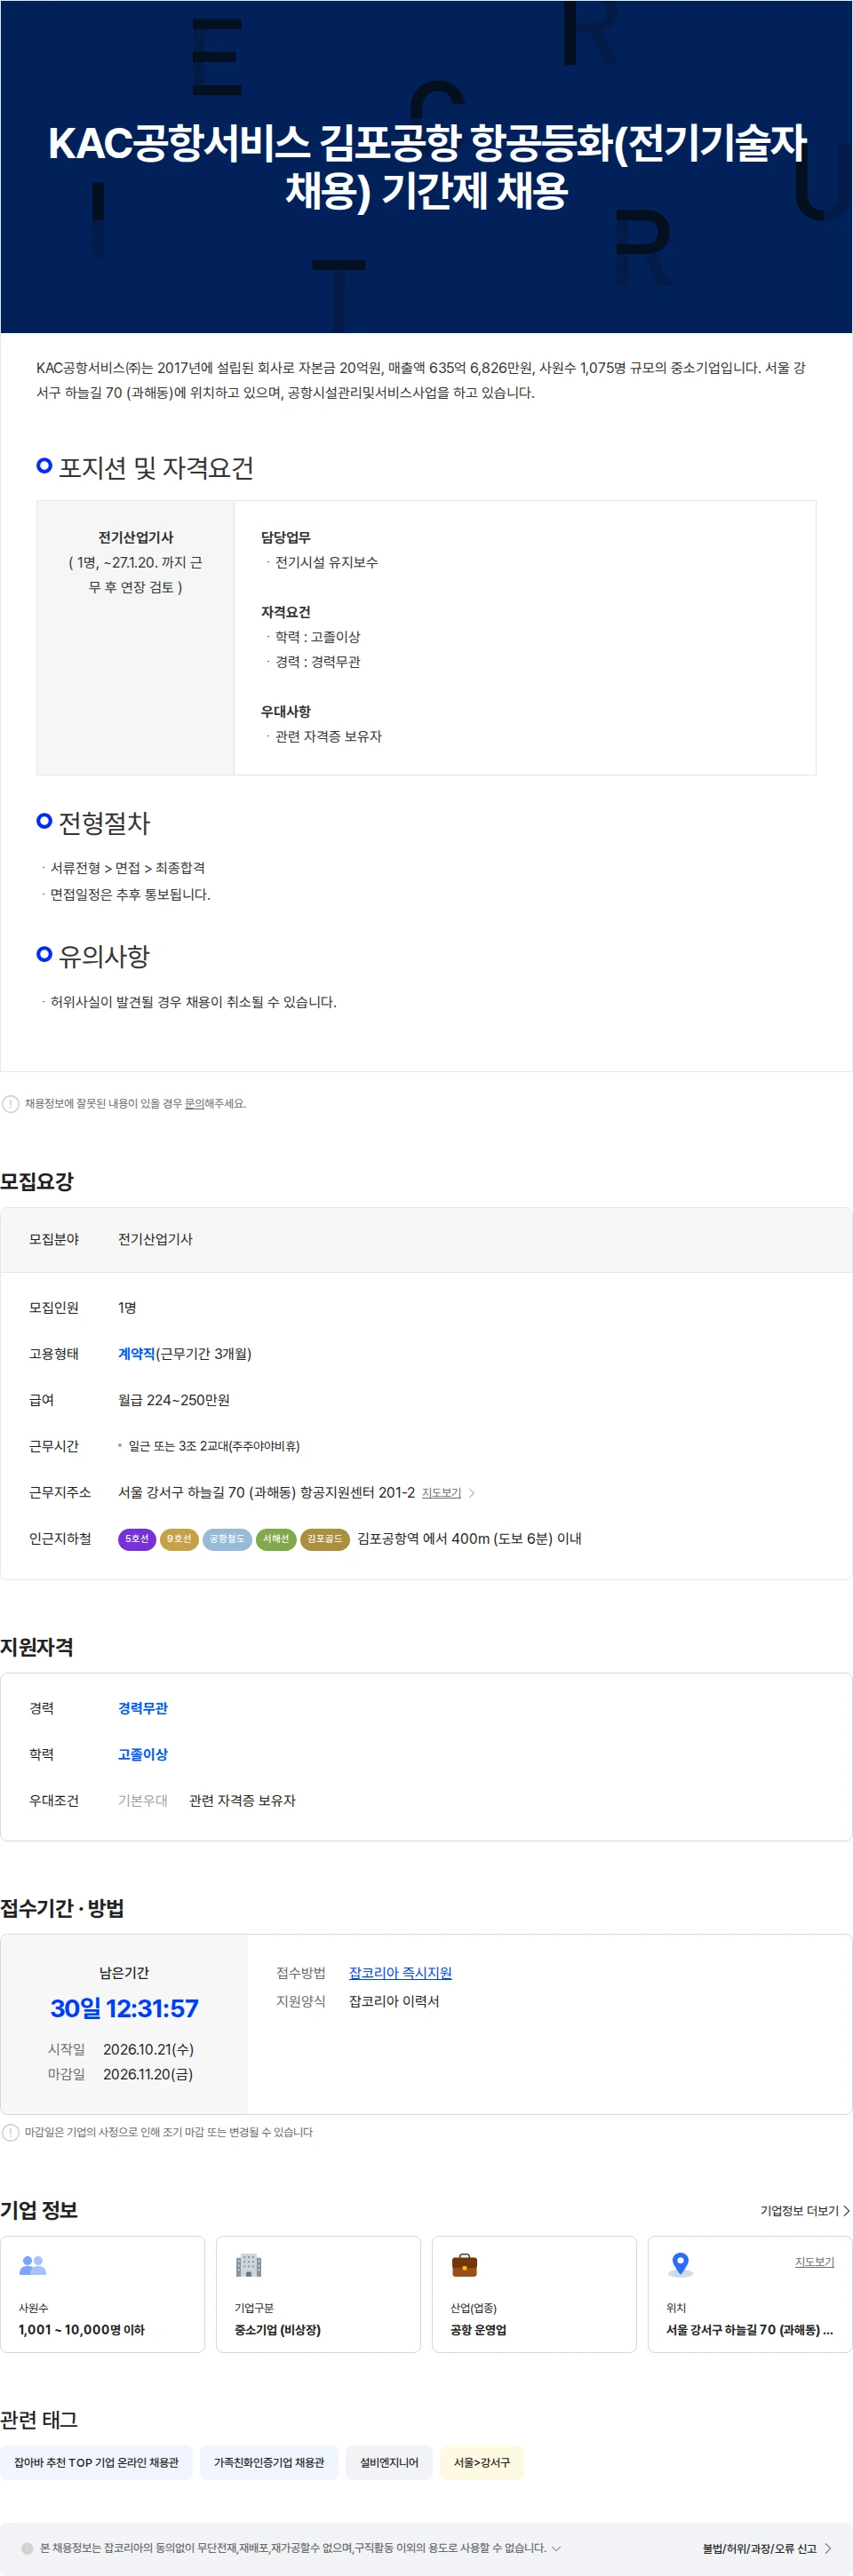The image size is (853, 2576).
Task: Click info icon beside 마감일은 기업의 사정 notice
Action: tap(10, 2131)
